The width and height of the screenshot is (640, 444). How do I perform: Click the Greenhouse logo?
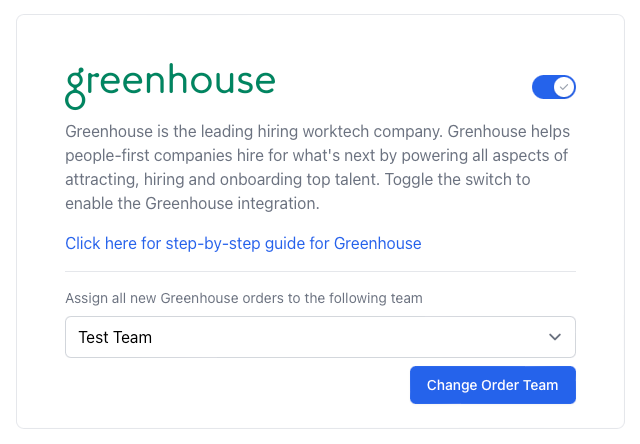170,84
